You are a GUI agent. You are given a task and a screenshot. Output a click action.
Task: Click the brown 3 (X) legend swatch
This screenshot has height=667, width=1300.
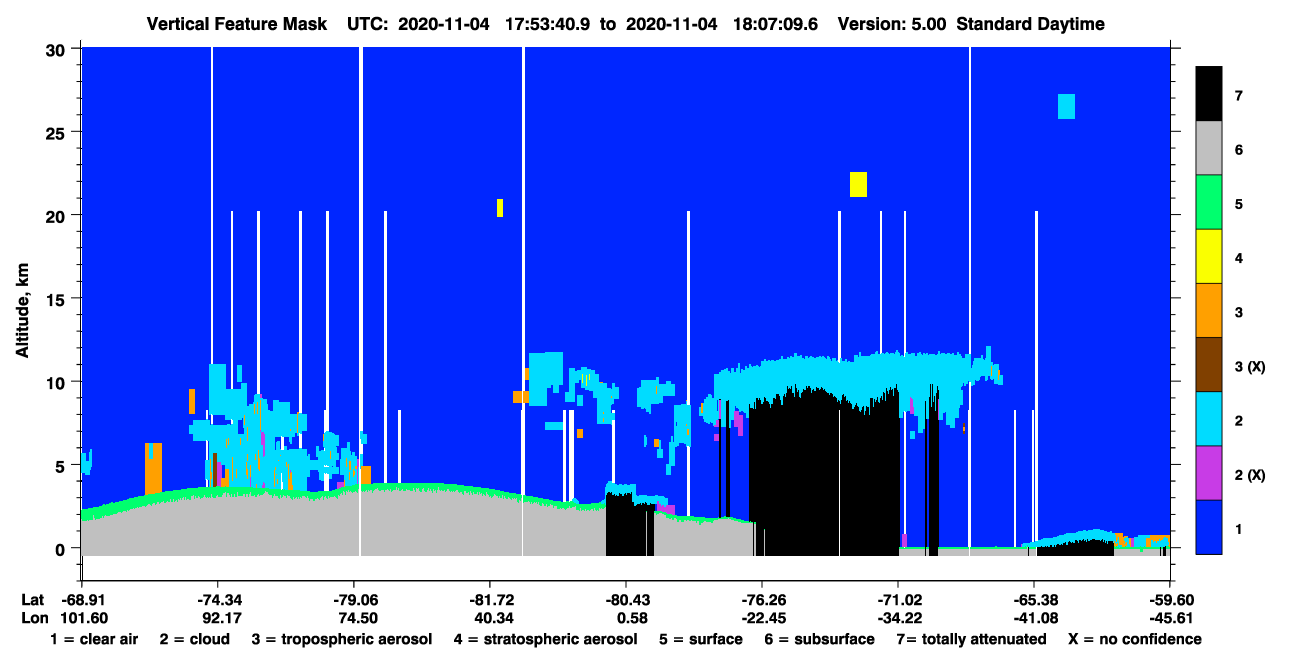tap(1209, 365)
